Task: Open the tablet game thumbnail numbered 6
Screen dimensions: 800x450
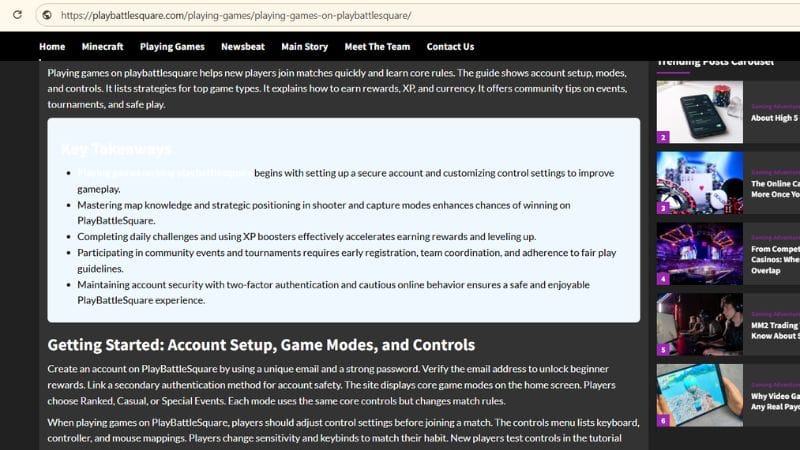Action: [x=699, y=395]
